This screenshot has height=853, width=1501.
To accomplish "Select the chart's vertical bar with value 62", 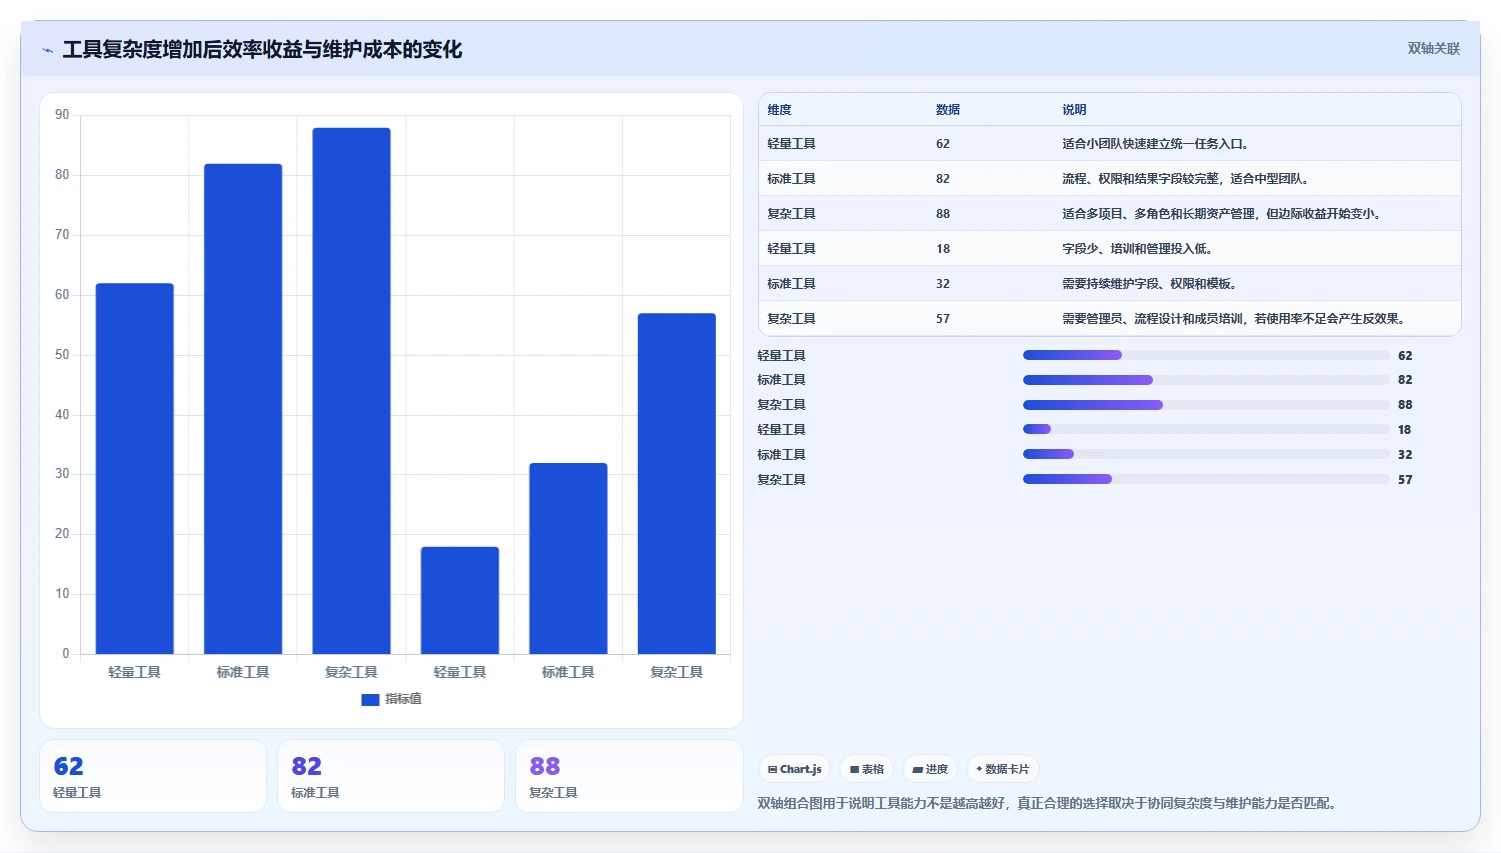I will tap(135, 469).
